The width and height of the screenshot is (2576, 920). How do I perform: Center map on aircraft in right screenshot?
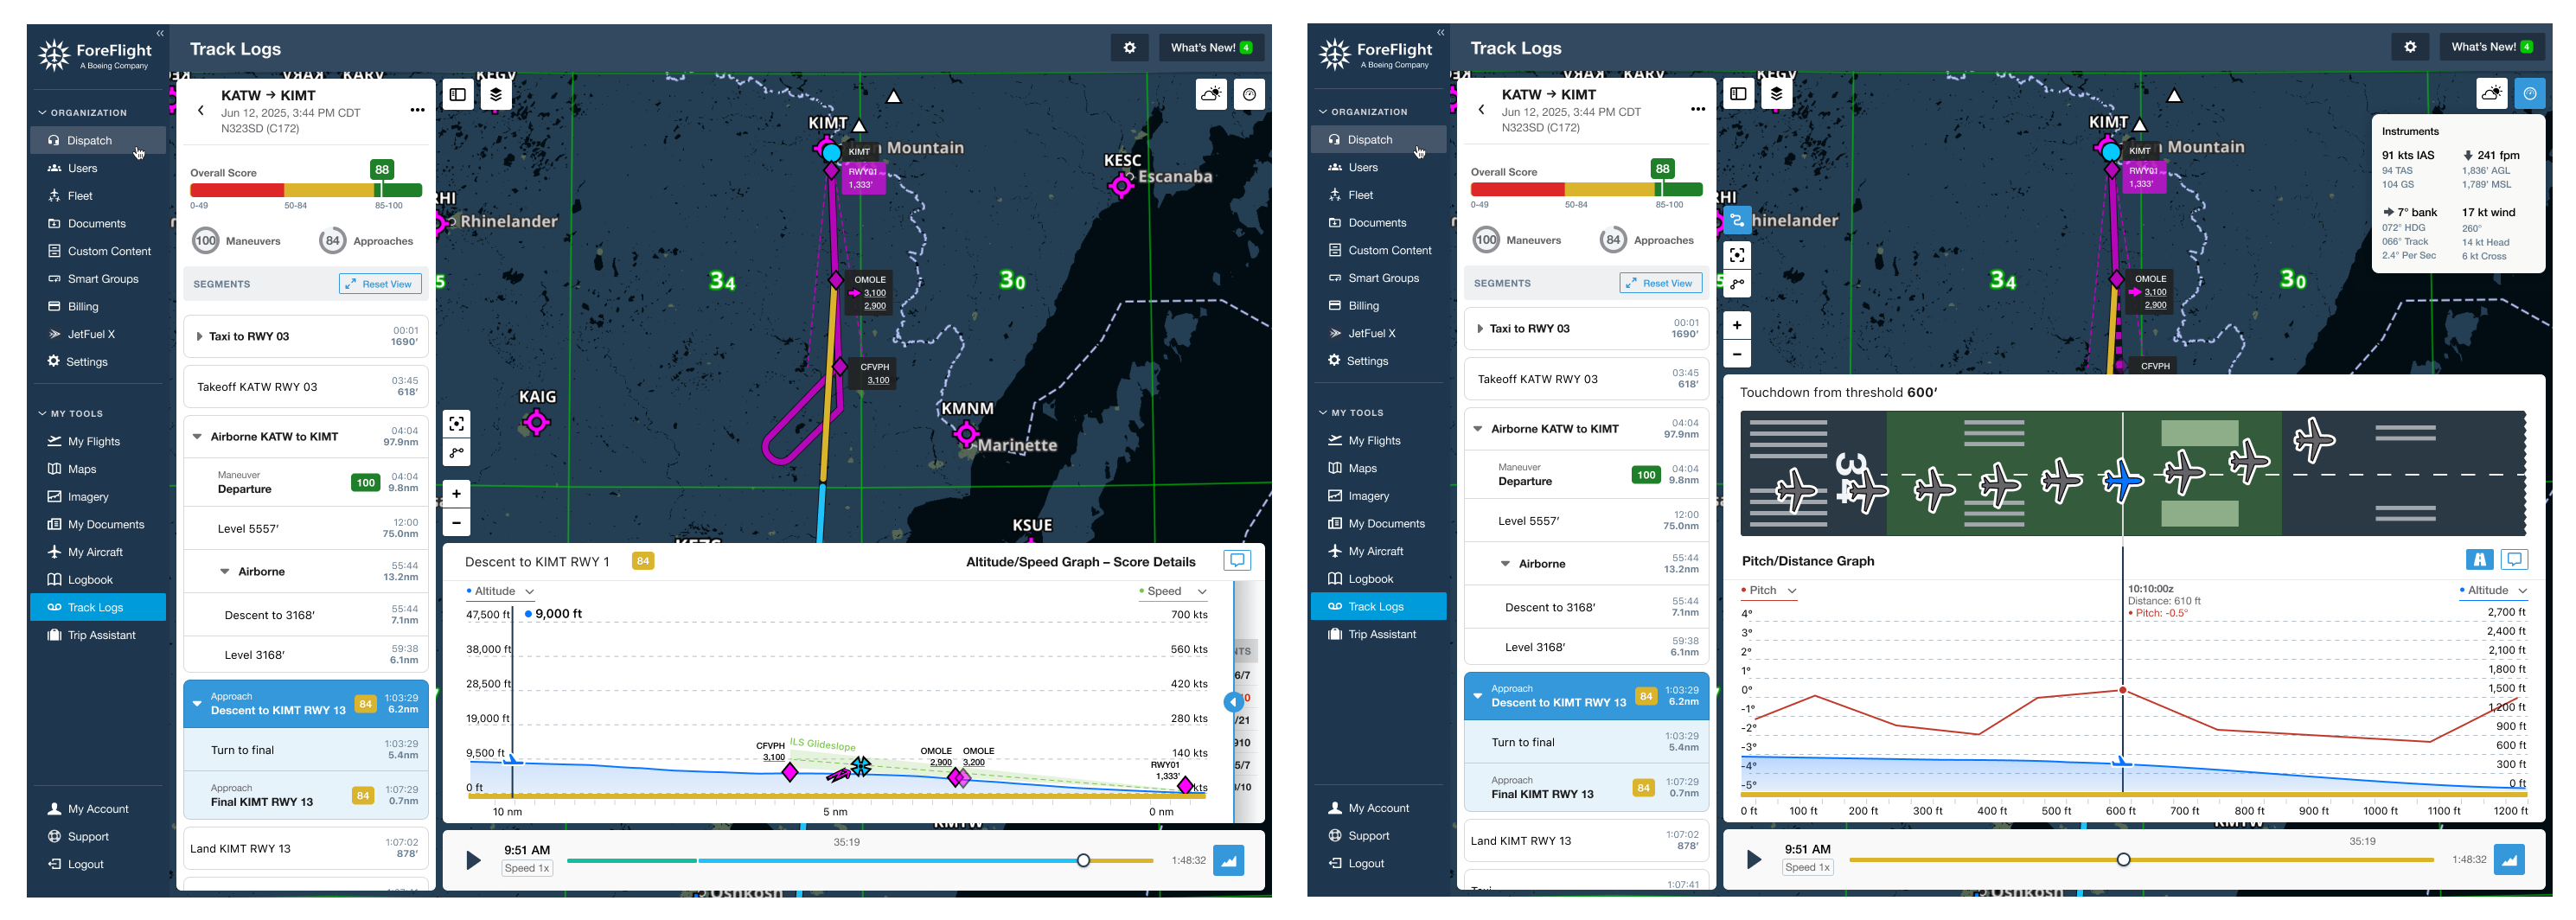tap(1737, 255)
